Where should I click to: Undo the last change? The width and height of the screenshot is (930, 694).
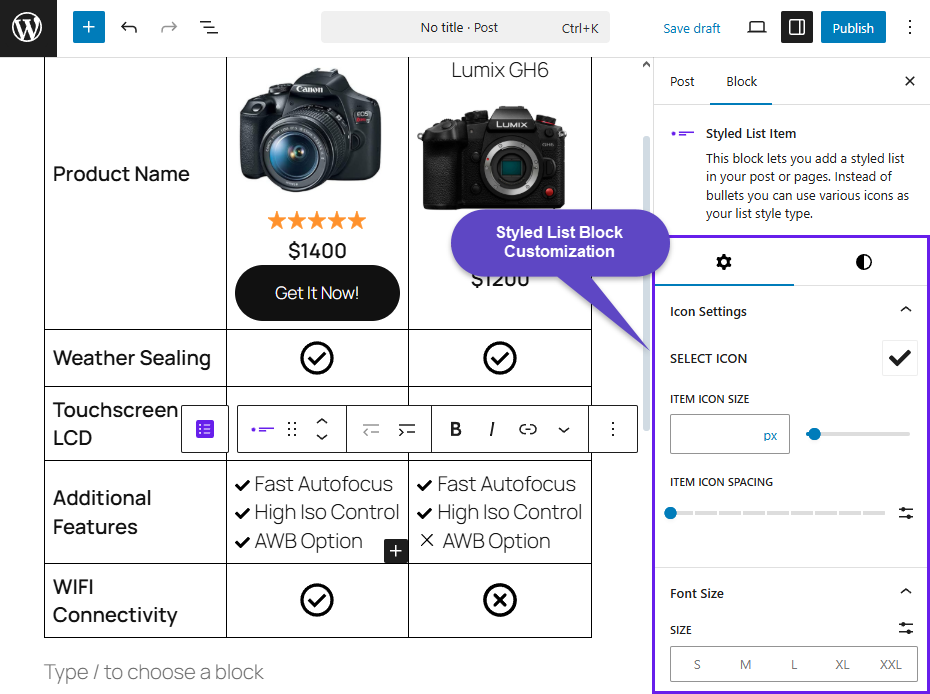tap(129, 27)
